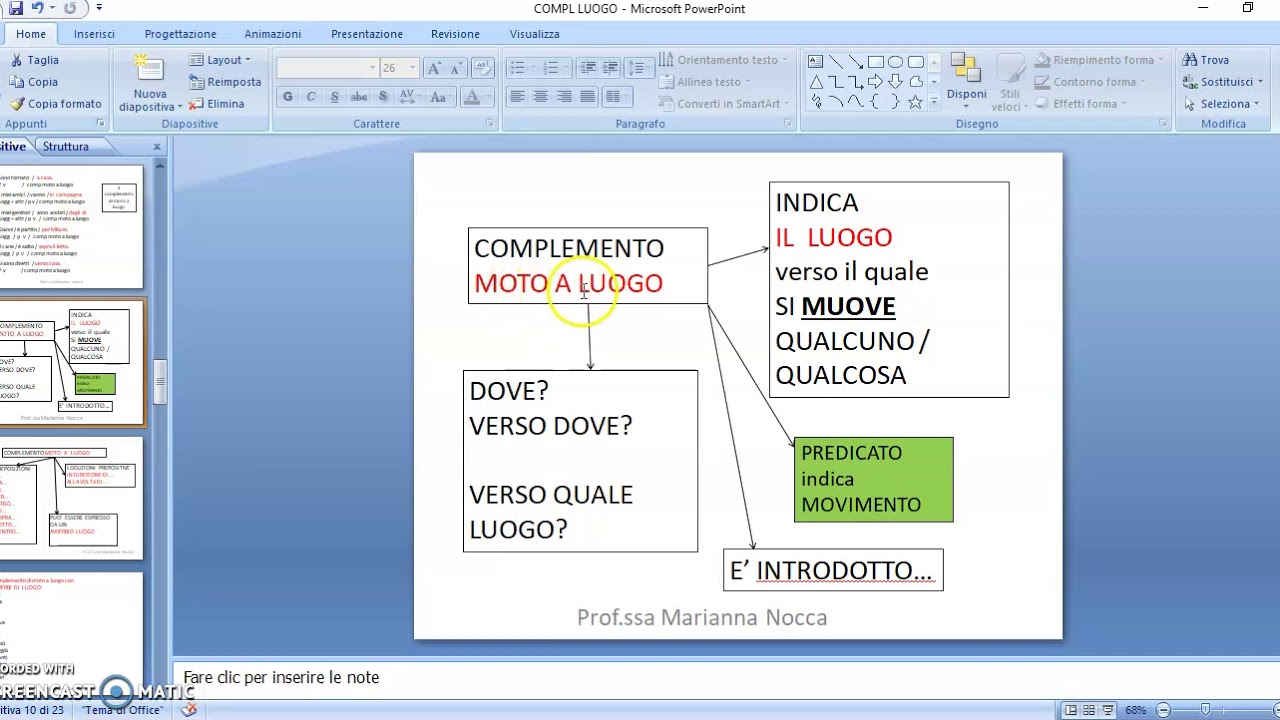This screenshot has width=1280, height=720.
Task: Align paragraph text to the right
Action: click(x=564, y=97)
